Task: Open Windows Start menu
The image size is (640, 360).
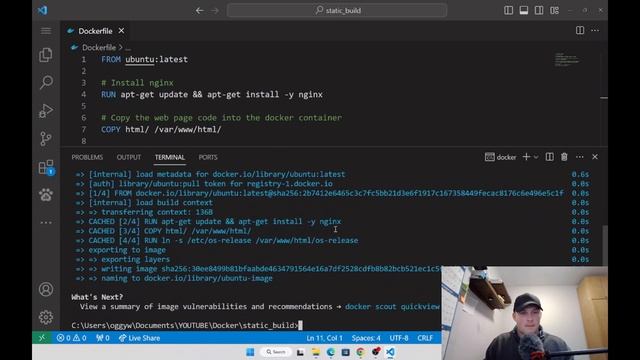Action: click(x=250, y=352)
